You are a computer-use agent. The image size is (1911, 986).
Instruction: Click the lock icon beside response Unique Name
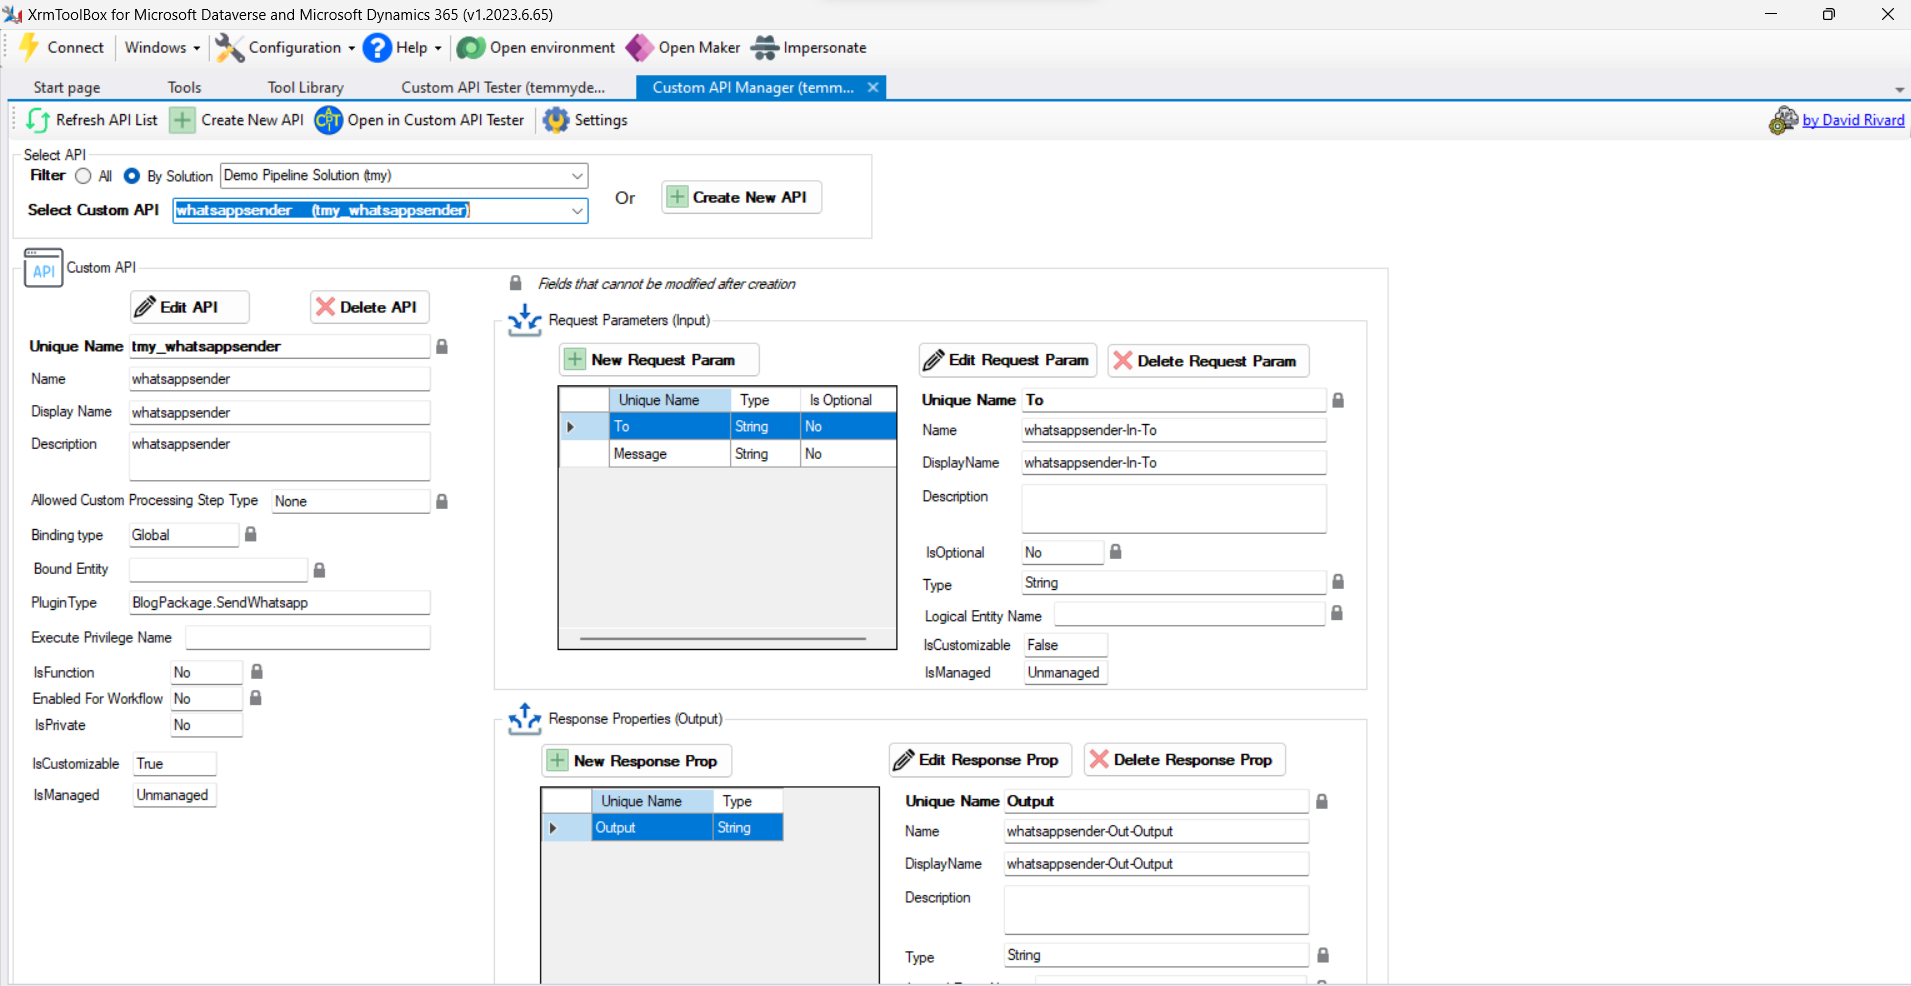tap(1322, 801)
